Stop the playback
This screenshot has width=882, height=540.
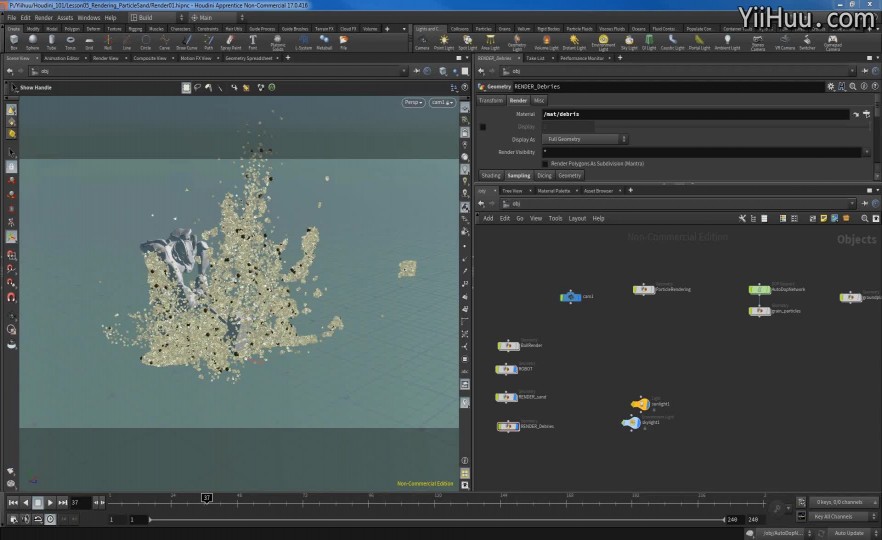tap(38, 502)
